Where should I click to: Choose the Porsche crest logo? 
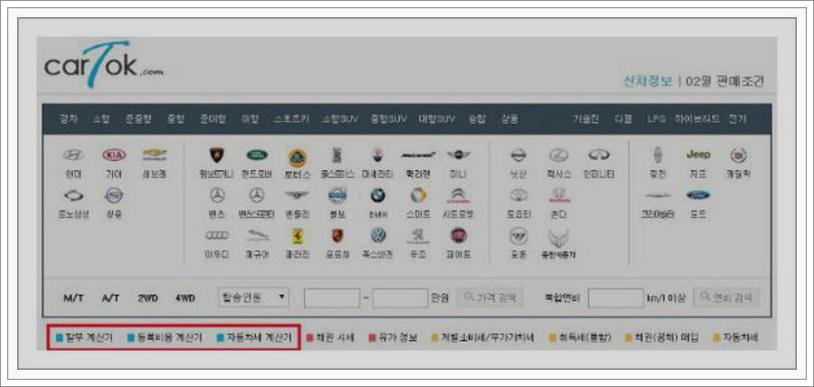[337, 236]
